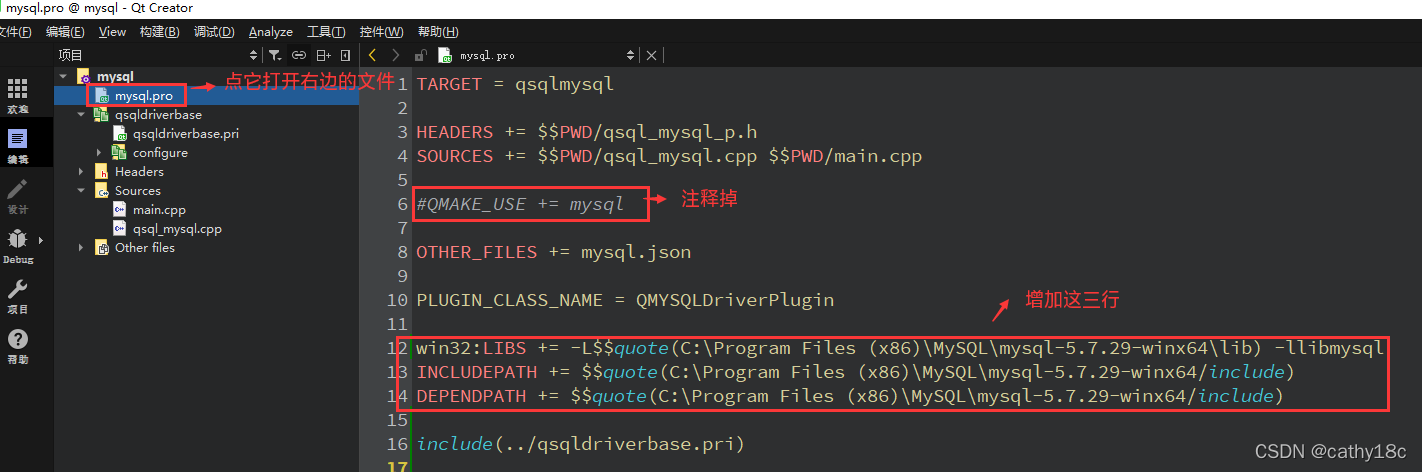Click line number 10 in gutter

398,300
